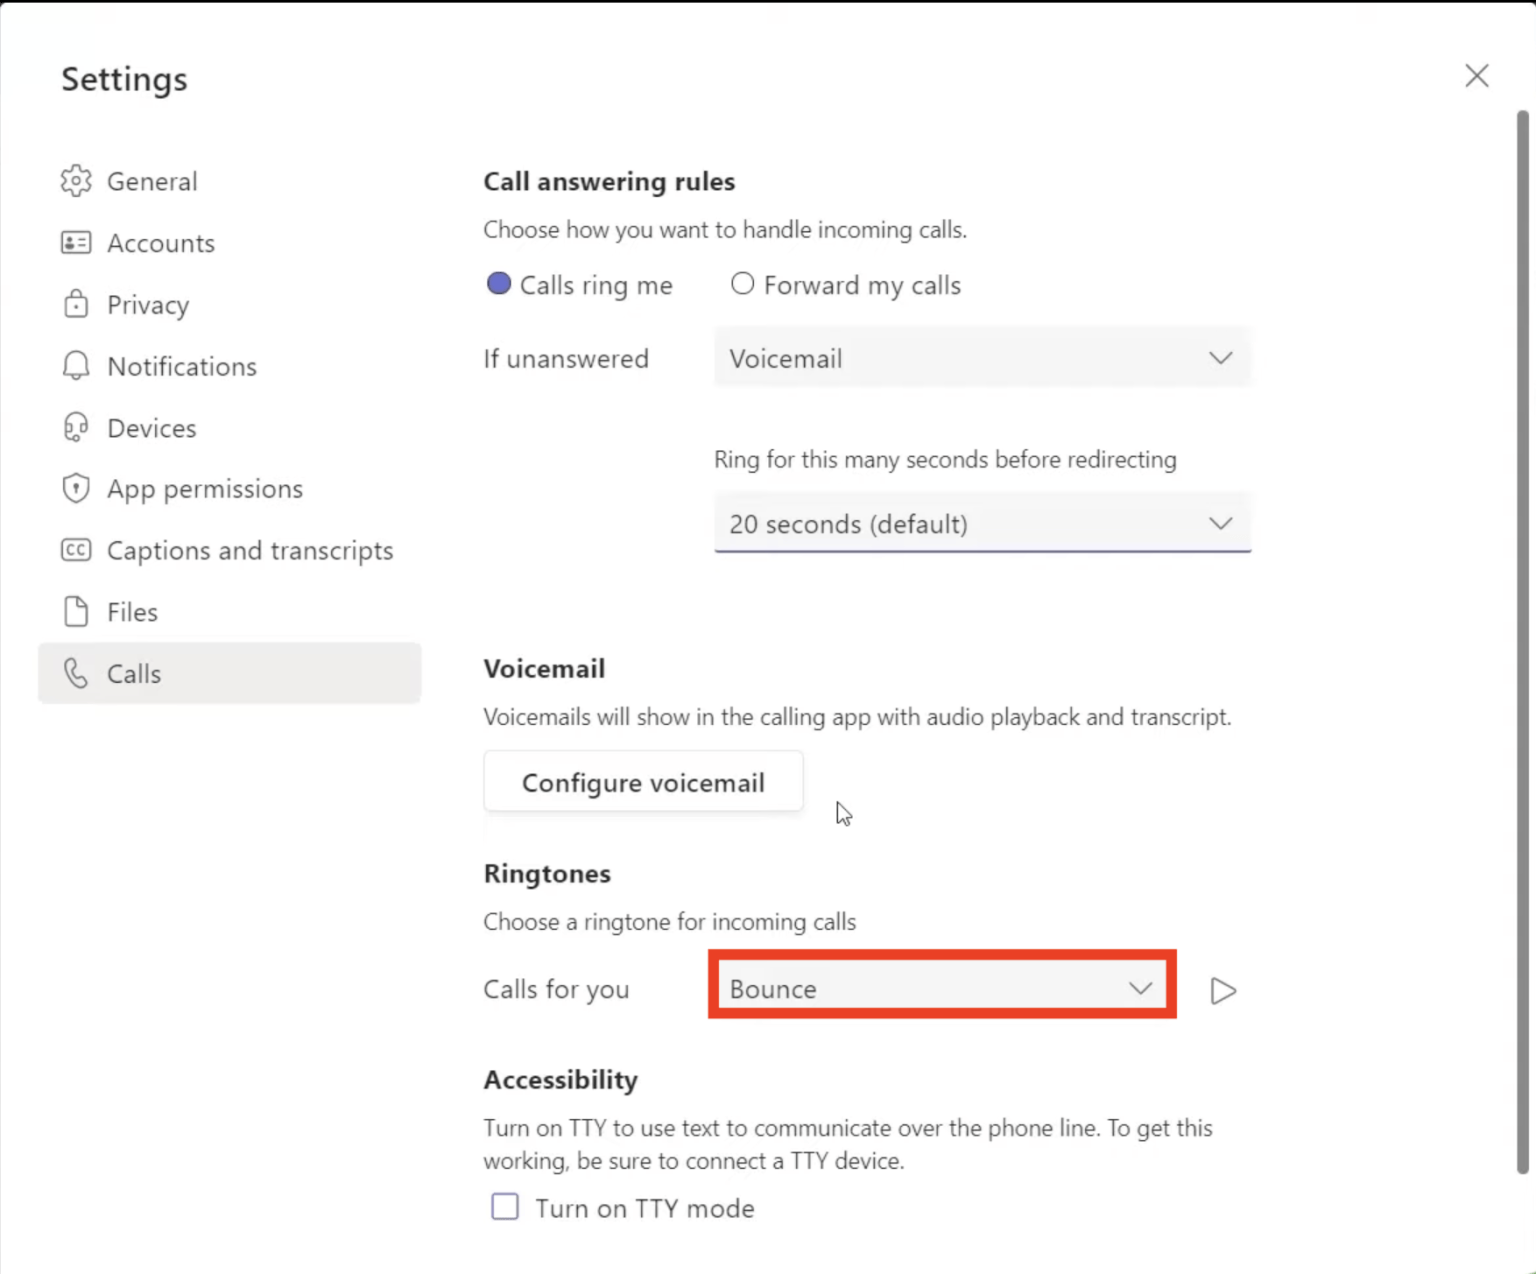Play the Bounce ringtone preview
The image size is (1536, 1274).
1223,990
